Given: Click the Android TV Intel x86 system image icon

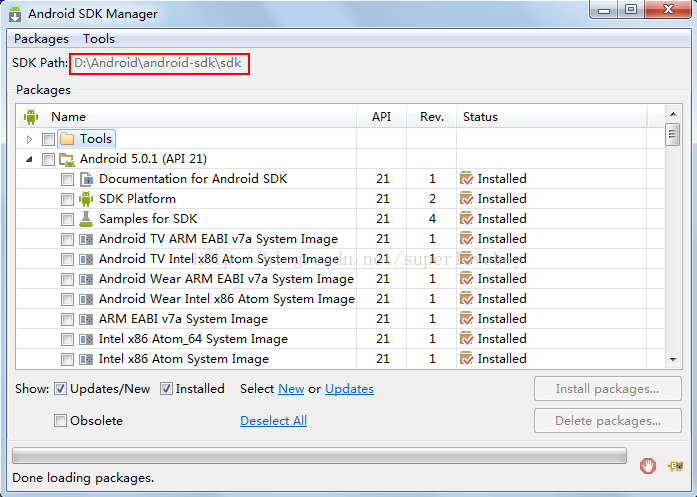Looking at the screenshot, I should click(86, 260).
